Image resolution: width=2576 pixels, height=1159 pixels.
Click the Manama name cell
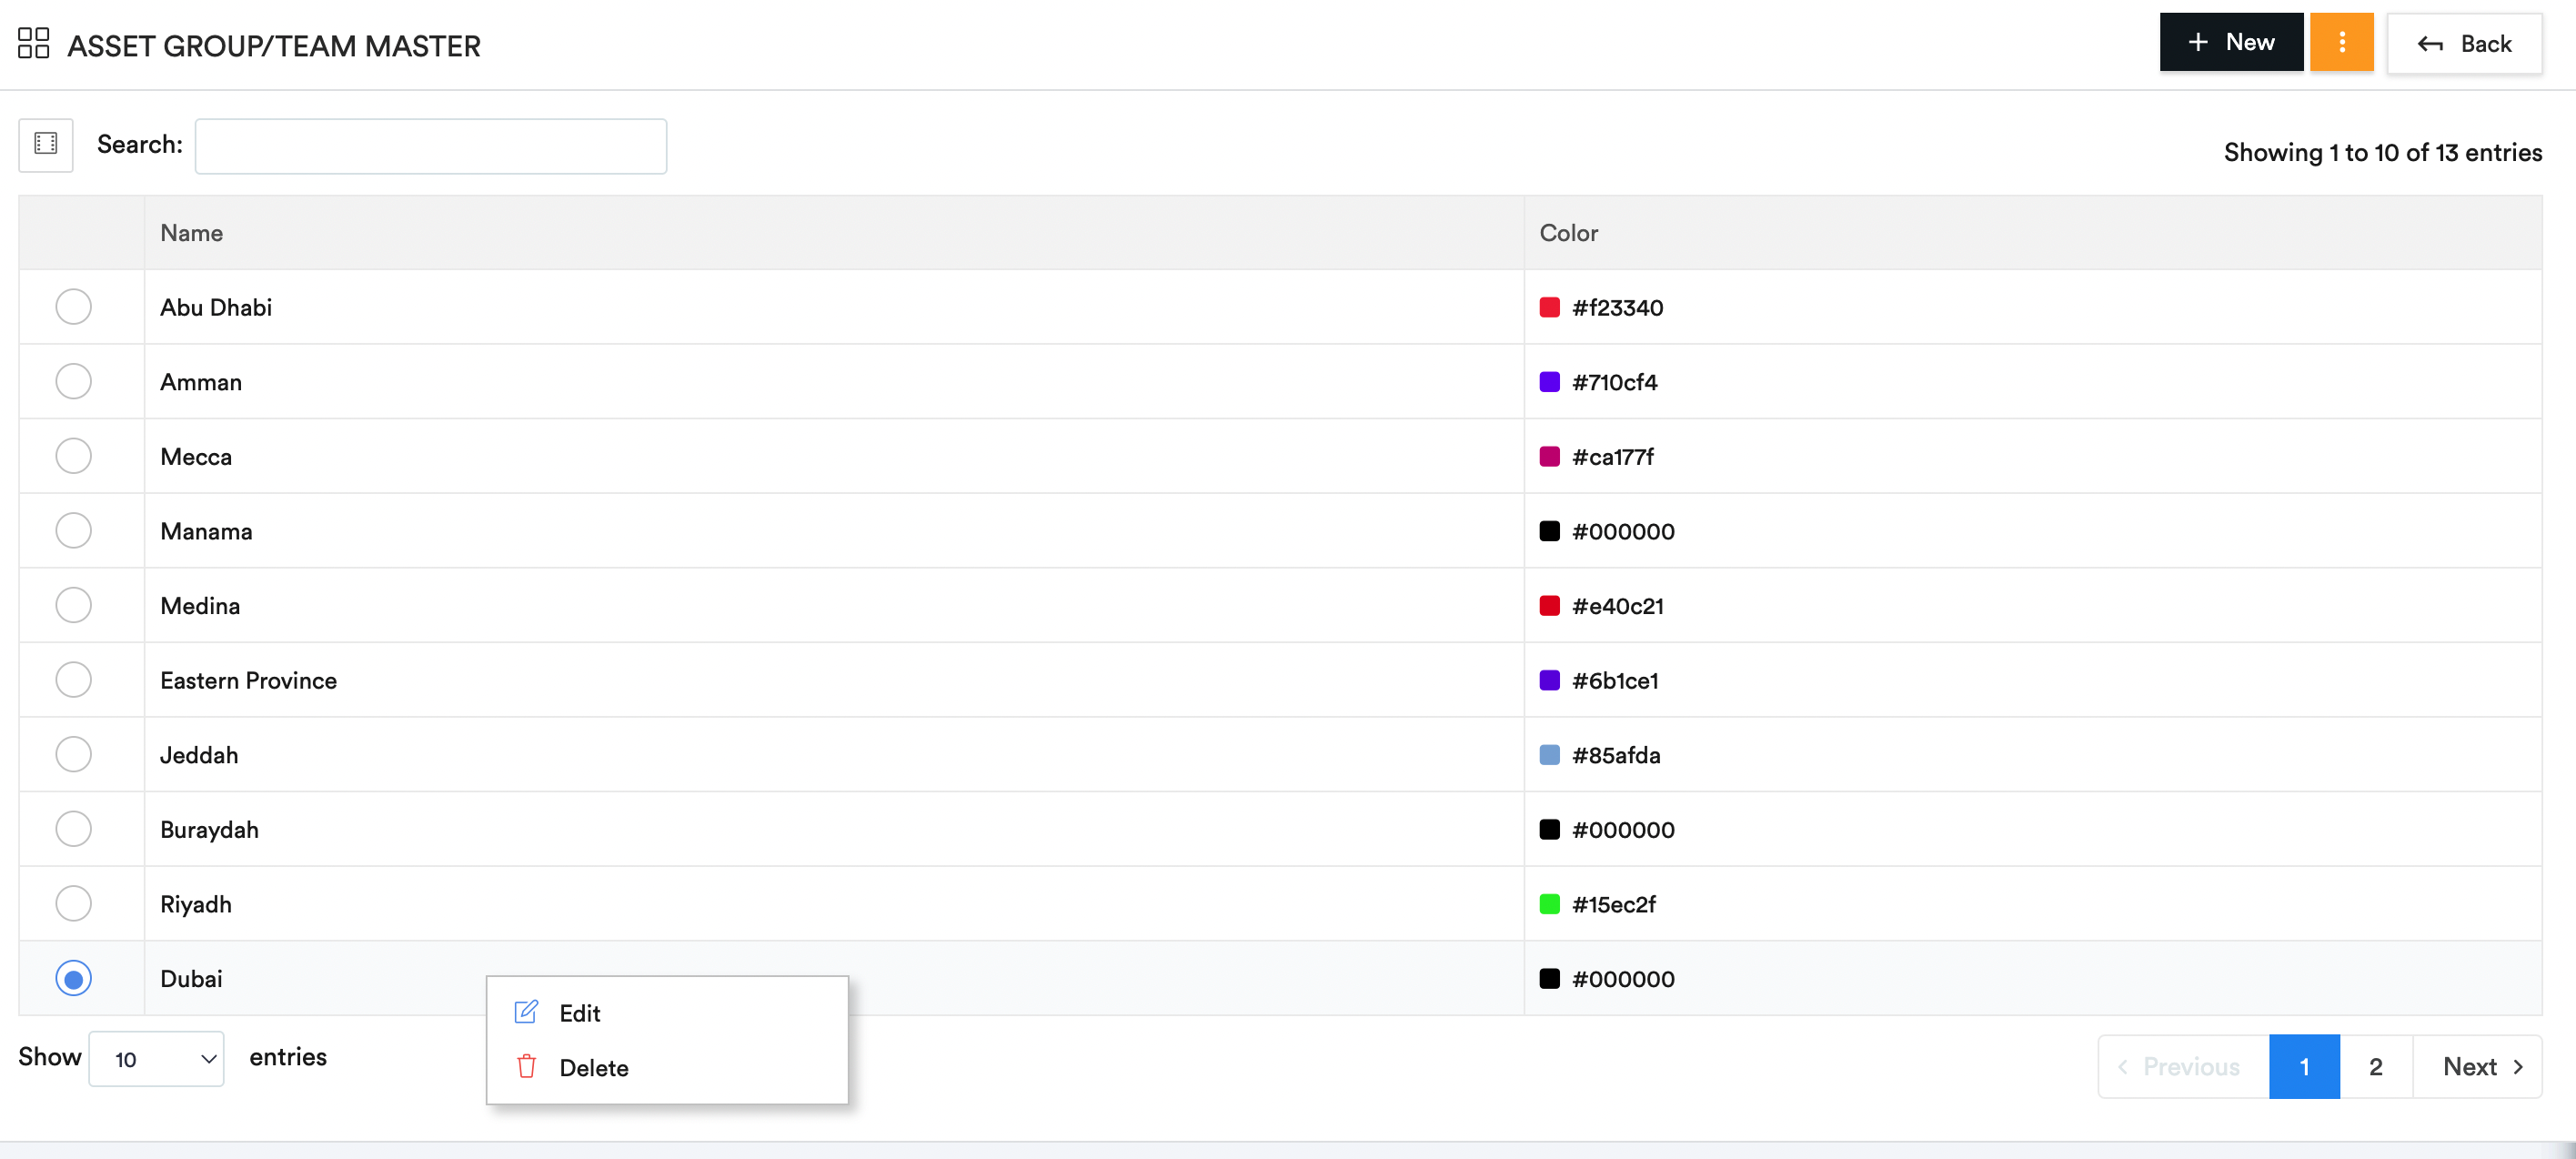pos(834,530)
